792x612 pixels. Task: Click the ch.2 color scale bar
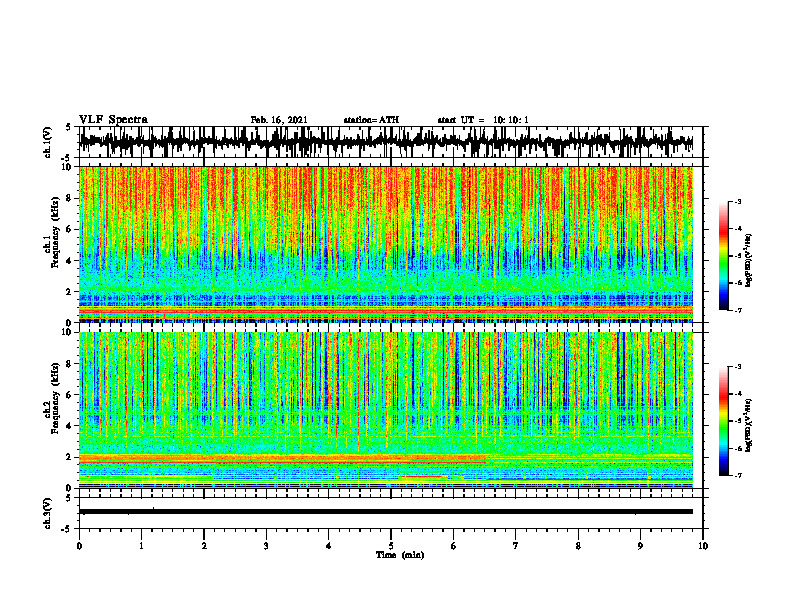click(x=723, y=421)
